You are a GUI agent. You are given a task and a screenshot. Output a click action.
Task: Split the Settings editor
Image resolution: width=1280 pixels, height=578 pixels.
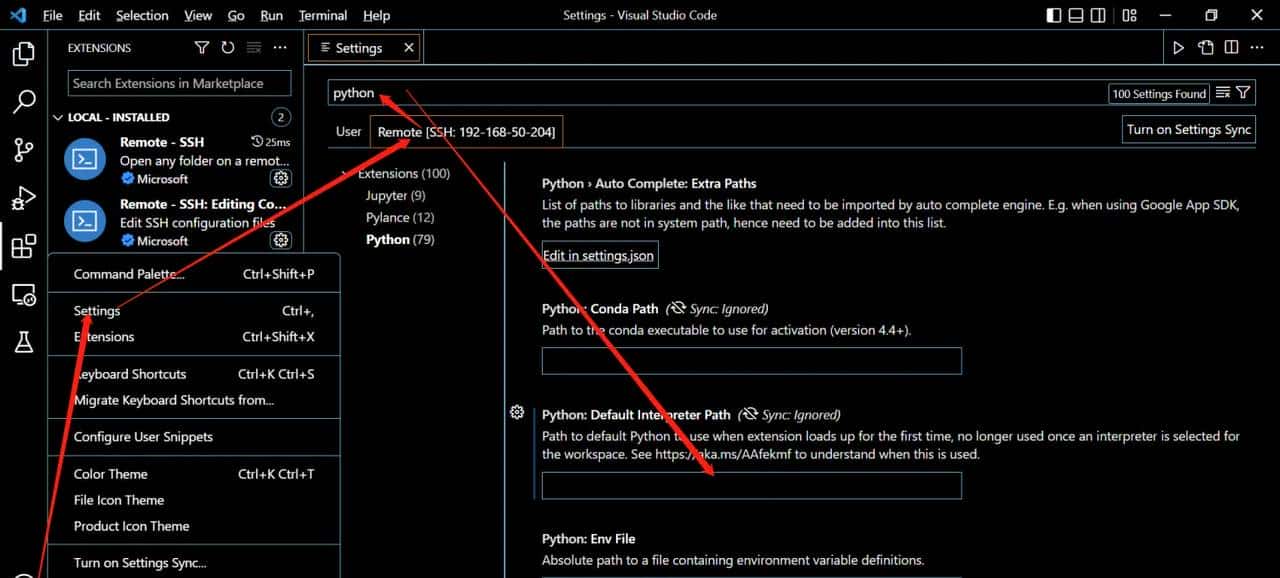[1229, 46]
